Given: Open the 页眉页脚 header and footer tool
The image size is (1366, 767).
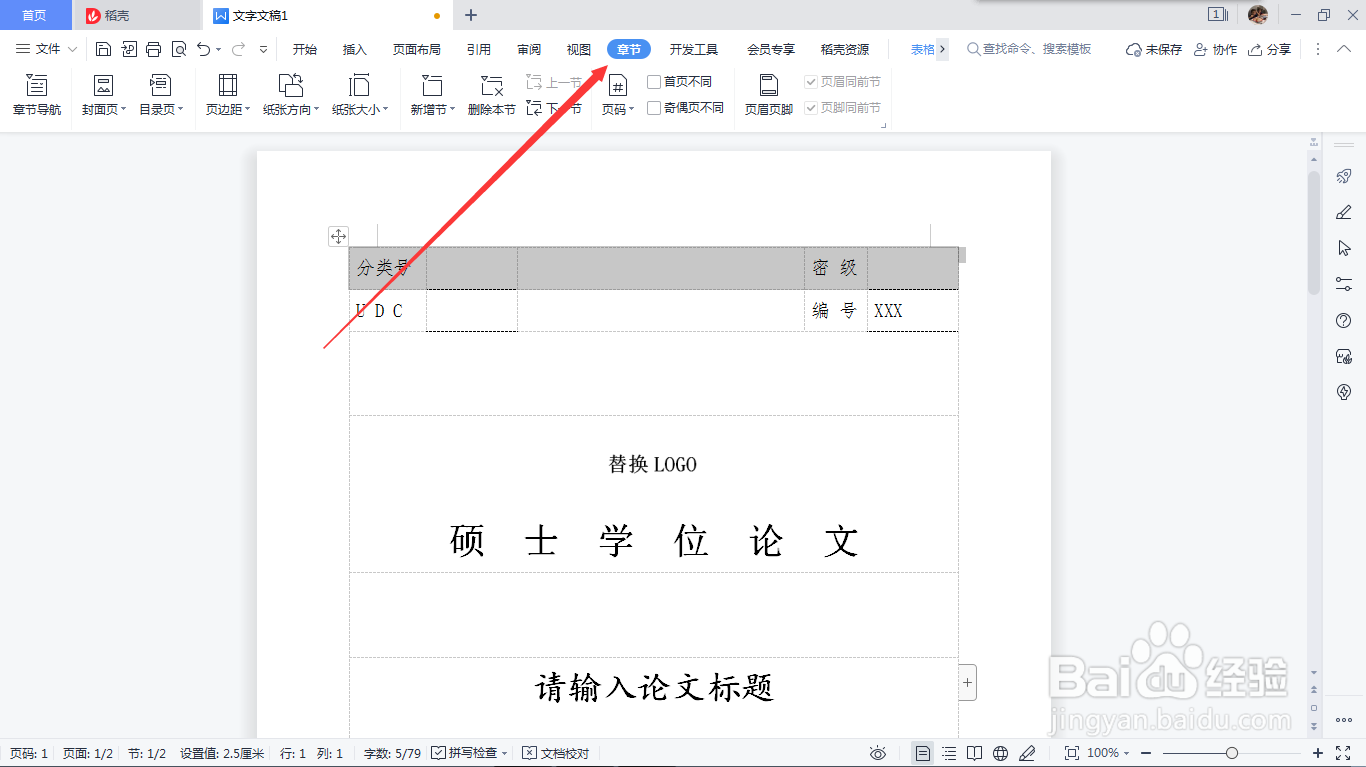Looking at the screenshot, I should (768, 95).
